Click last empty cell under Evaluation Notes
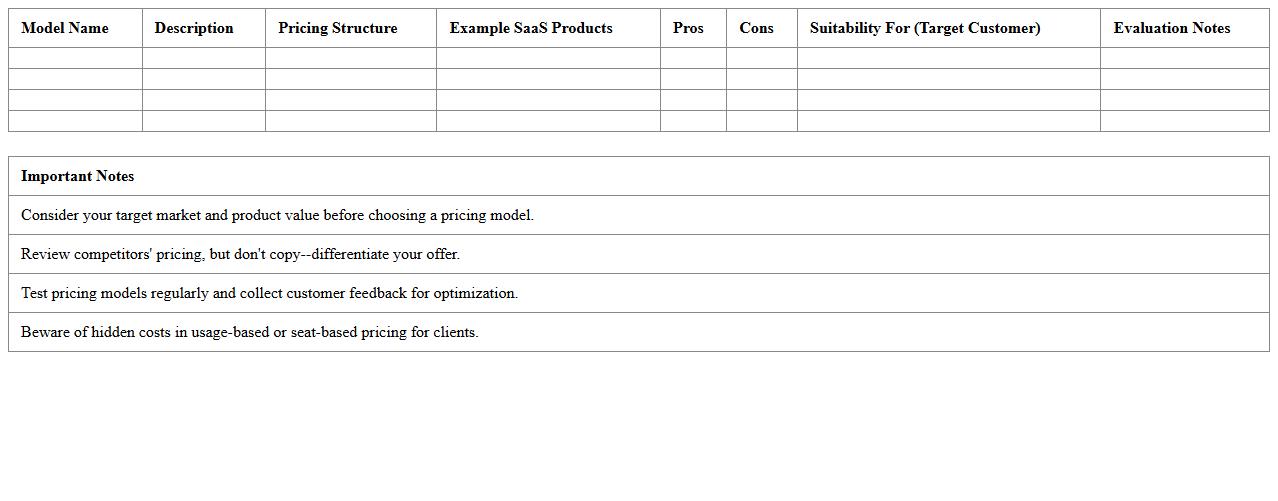 coord(1184,121)
